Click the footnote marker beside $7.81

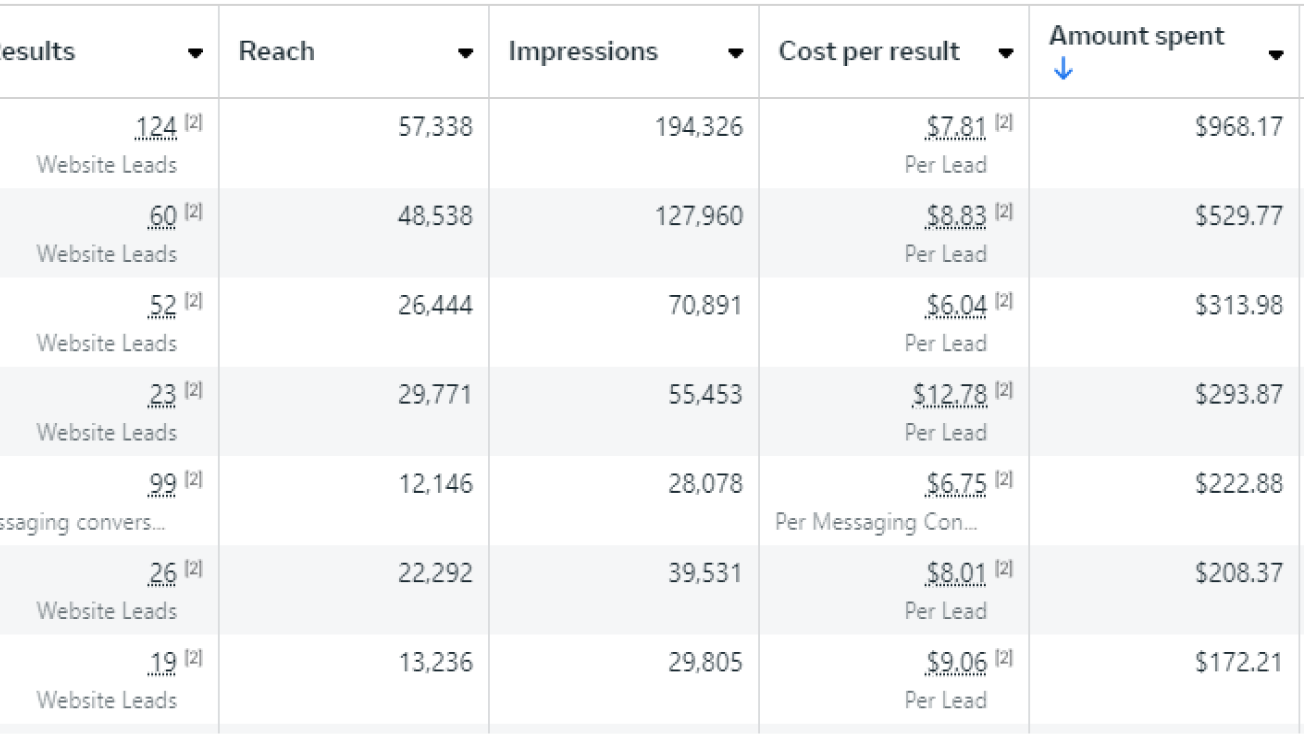pyautogui.click(x=1003, y=123)
